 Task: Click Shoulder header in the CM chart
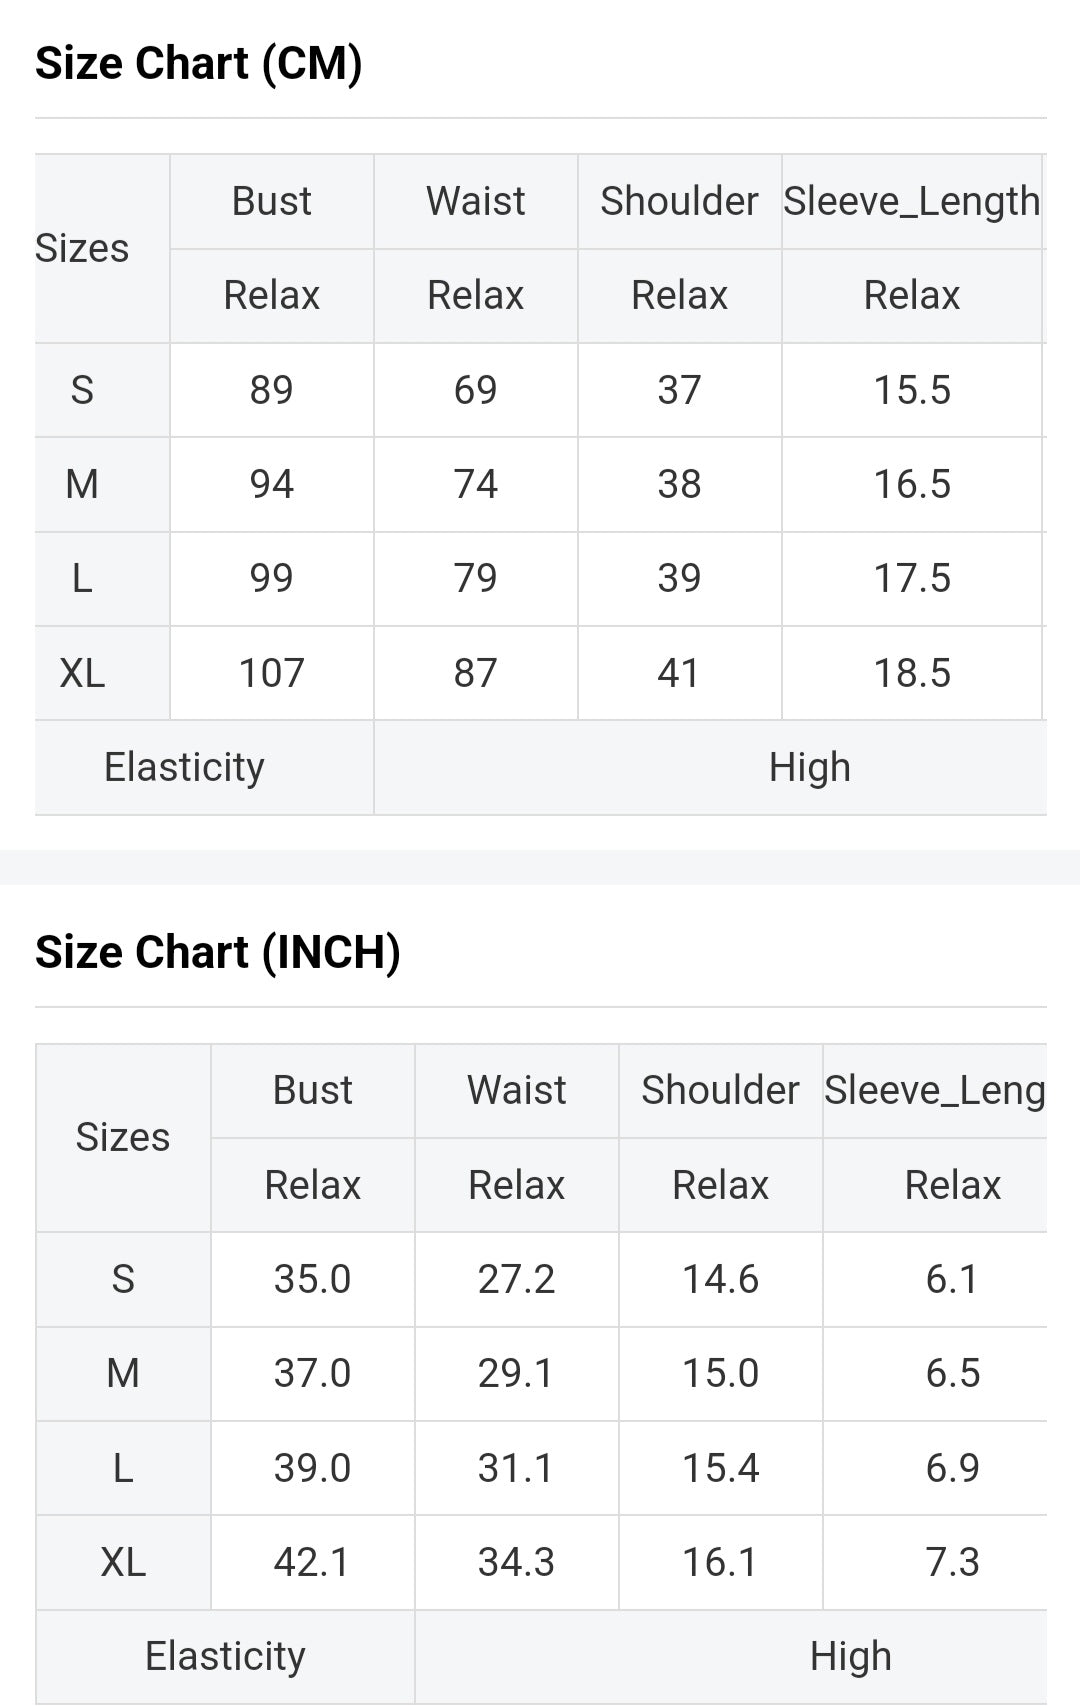click(679, 201)
